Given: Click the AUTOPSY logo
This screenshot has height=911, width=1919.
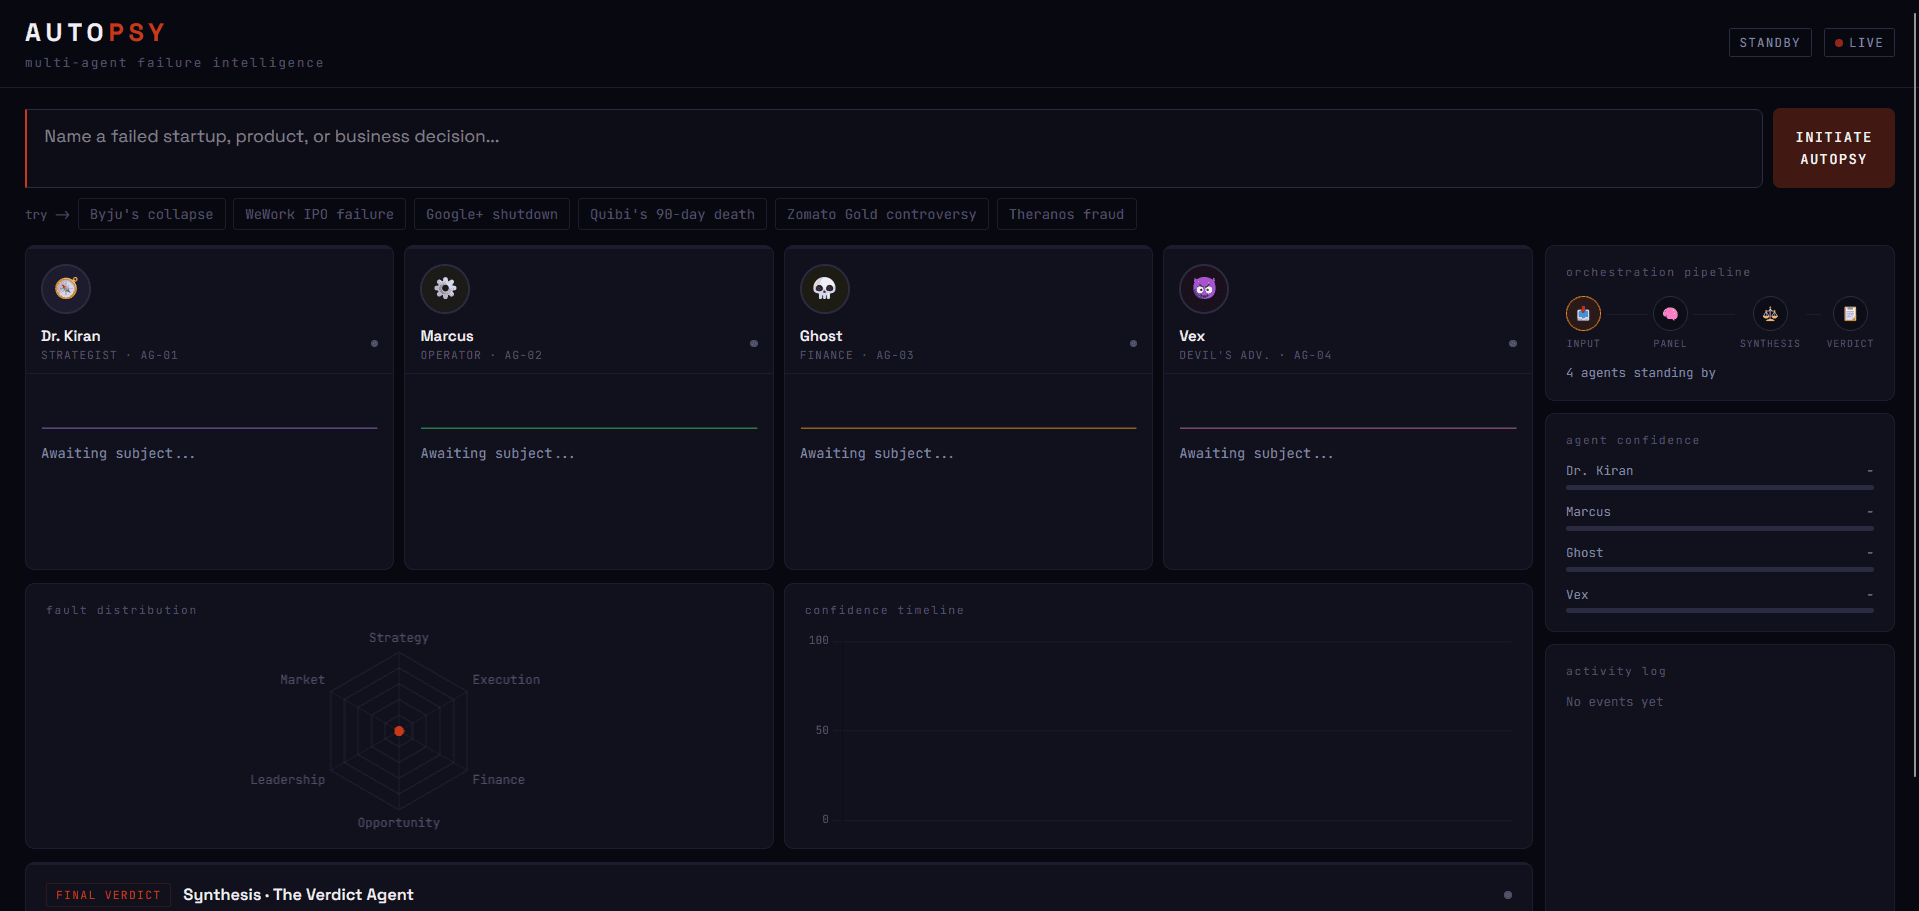Looking at the screenshot, I should pyautogui.click(x=95, y=33).
